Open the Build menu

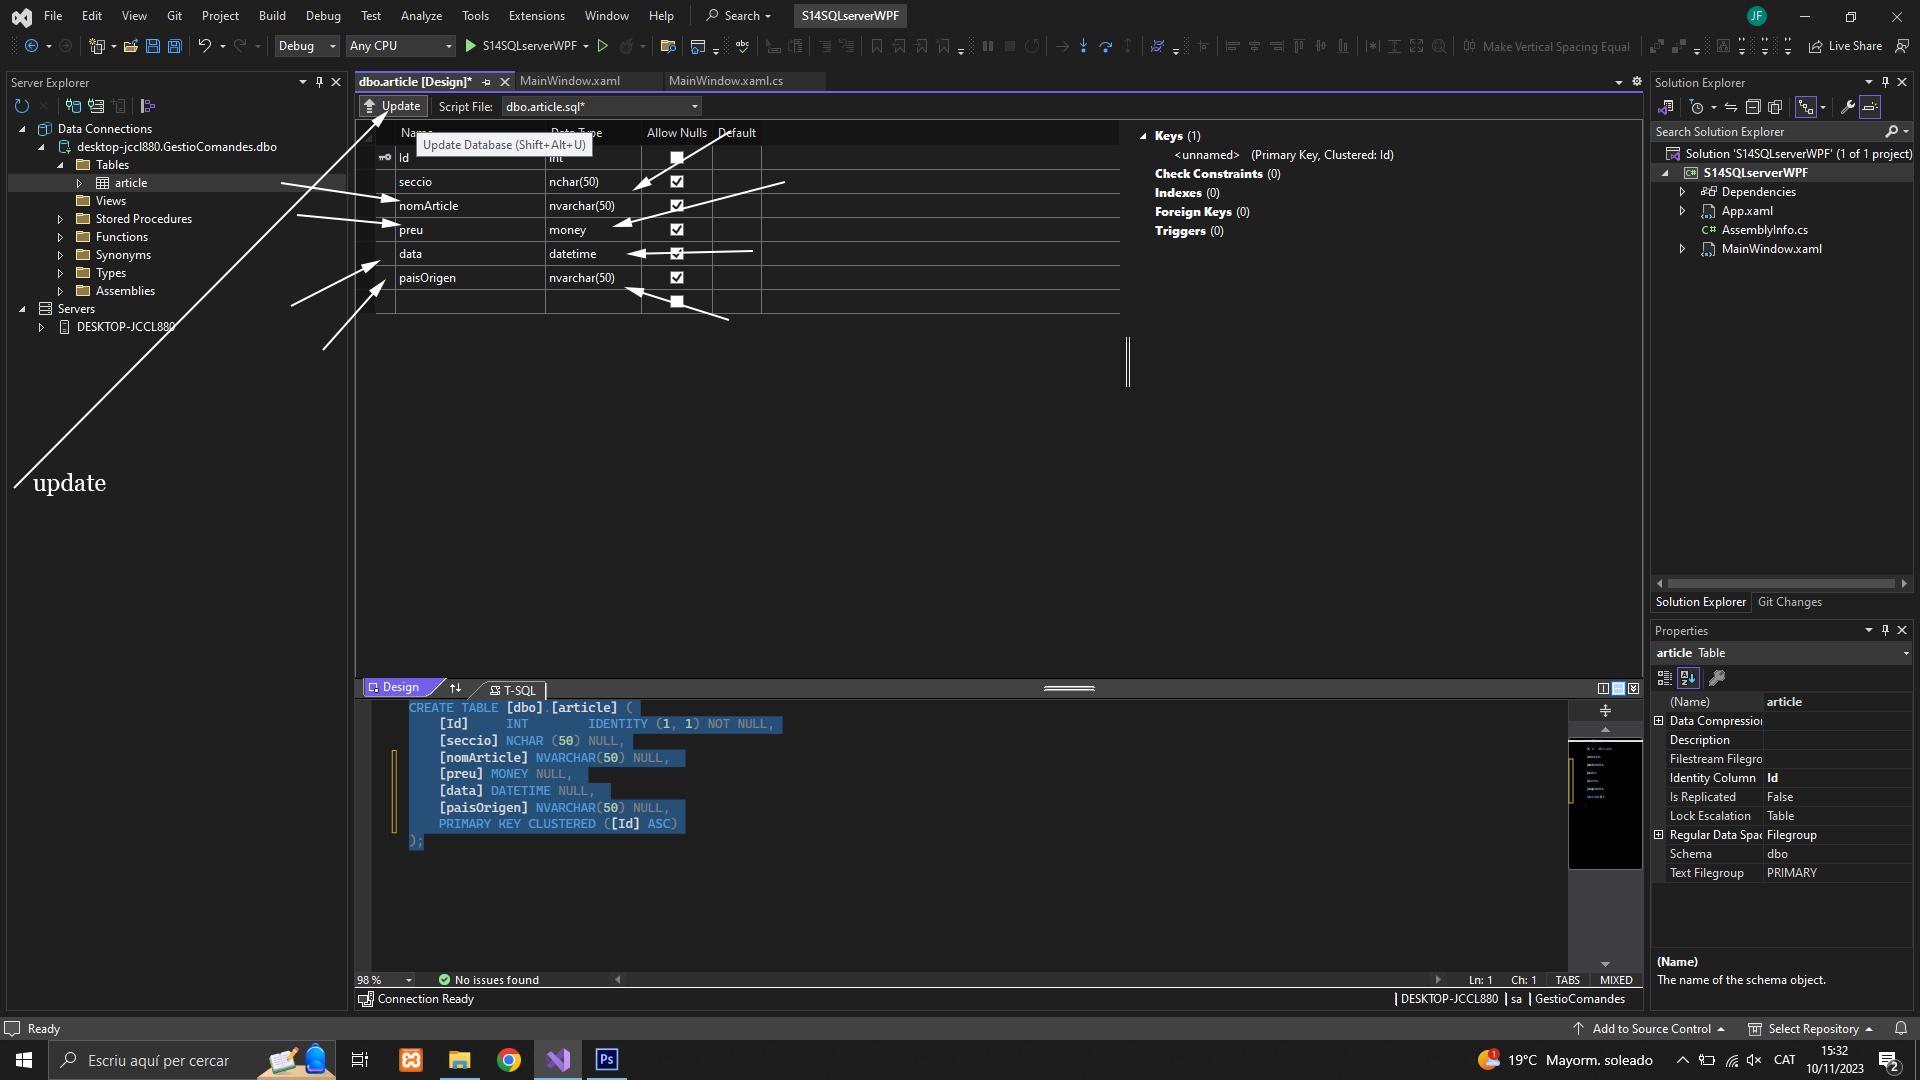[x=272, y=16]
